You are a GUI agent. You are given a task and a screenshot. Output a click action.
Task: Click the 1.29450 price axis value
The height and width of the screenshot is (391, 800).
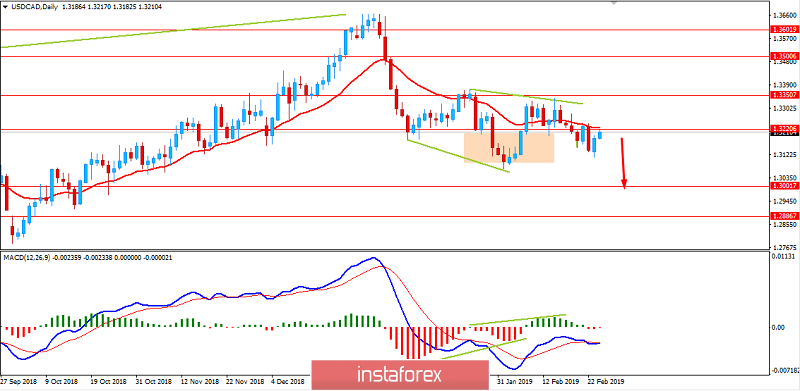tap(785, 201)
